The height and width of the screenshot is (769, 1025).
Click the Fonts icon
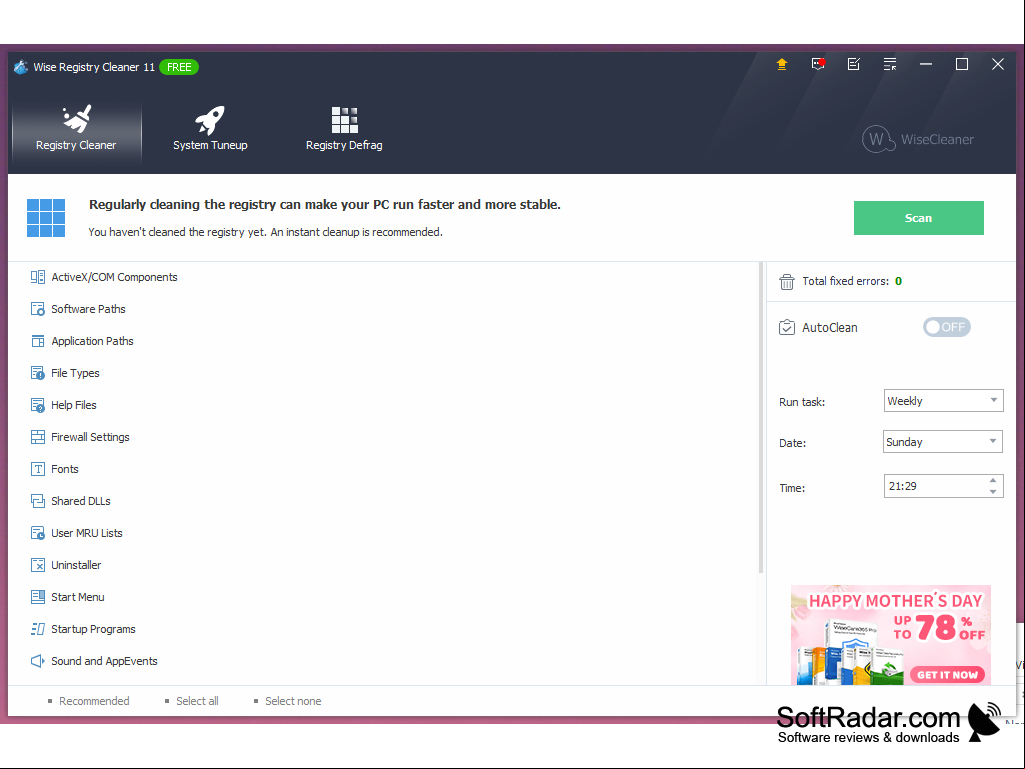coord(38,470)
